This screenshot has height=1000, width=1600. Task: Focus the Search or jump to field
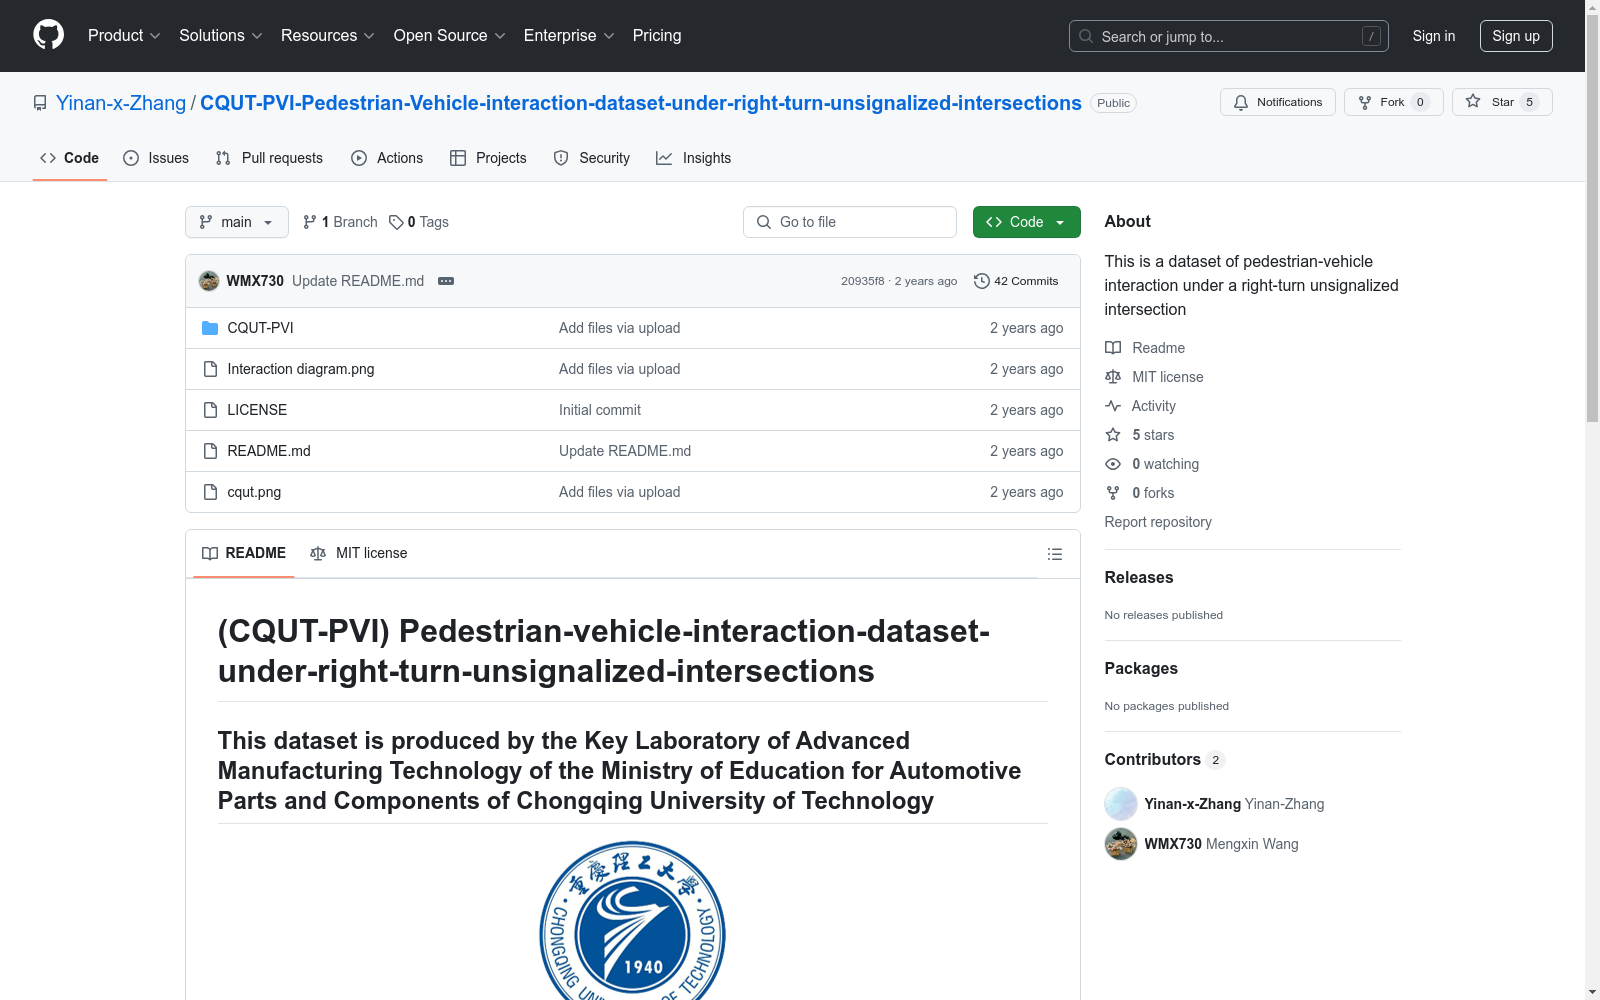1229,36
